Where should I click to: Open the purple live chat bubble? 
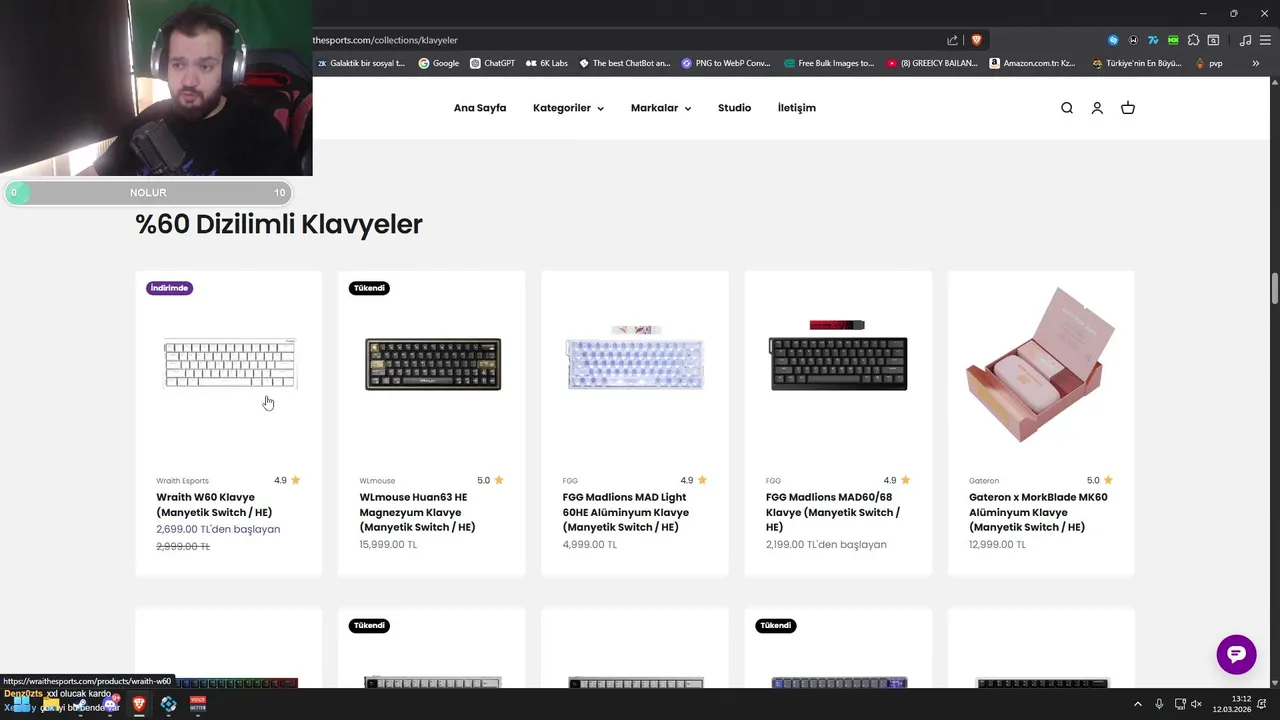tap(1236, 654)
